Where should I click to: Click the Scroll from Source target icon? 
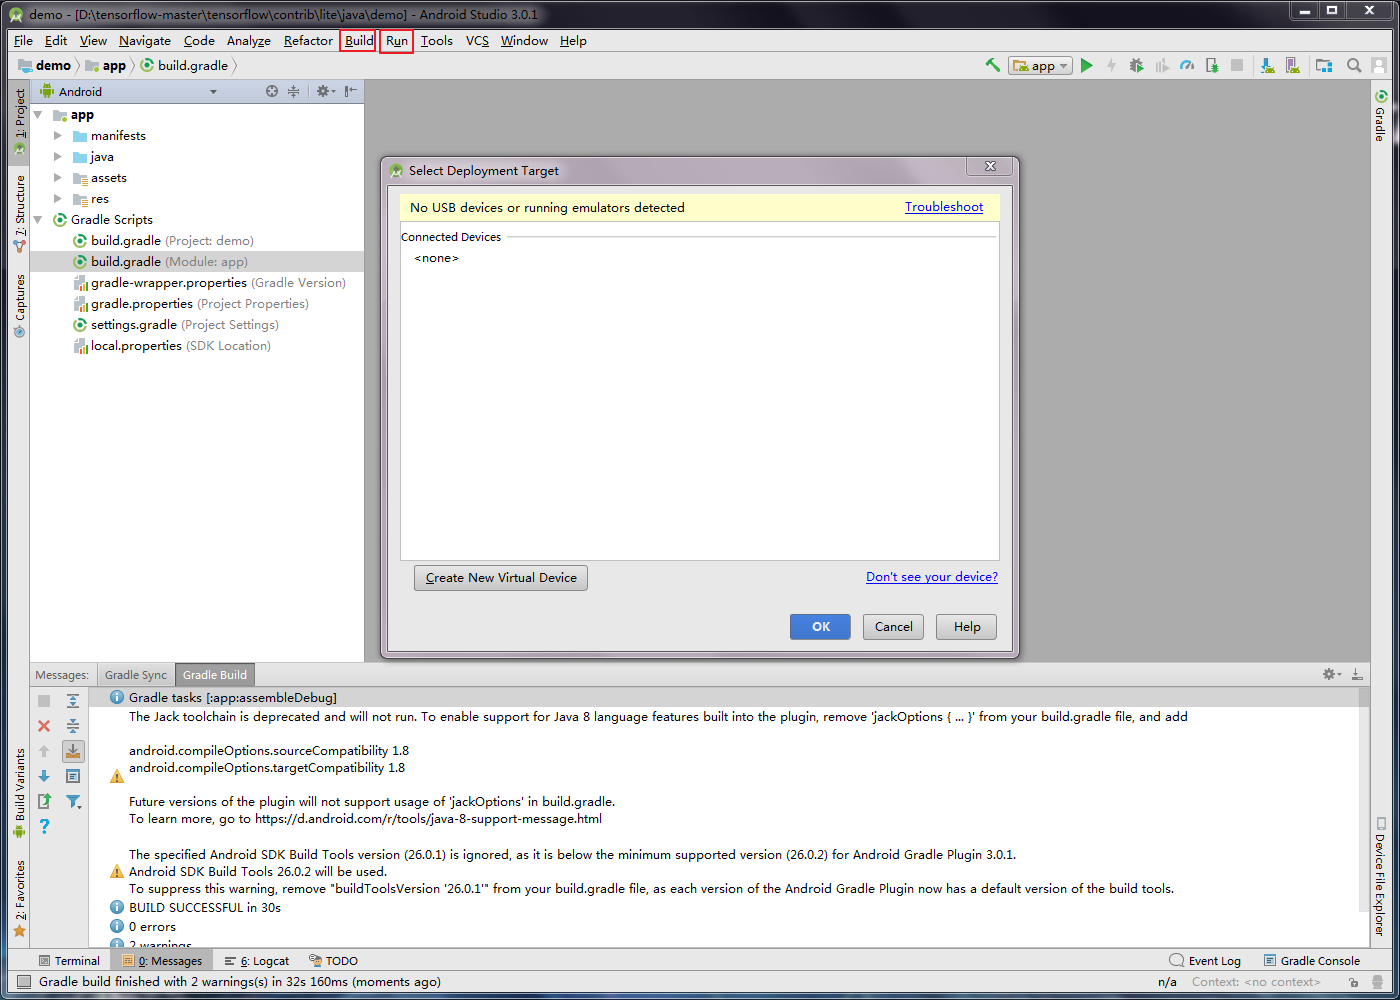[272, 91]
